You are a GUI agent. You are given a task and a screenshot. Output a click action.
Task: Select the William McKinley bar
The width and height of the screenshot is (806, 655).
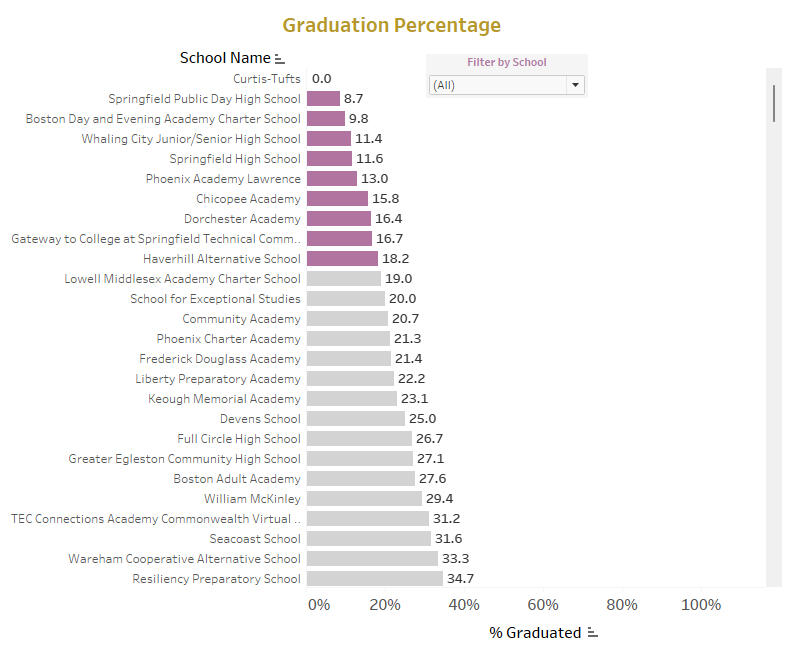(x=364, y=499)
